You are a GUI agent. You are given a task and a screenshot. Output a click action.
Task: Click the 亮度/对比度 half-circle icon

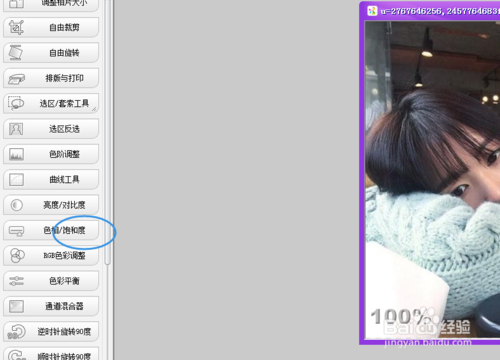[x=16, y=205]
